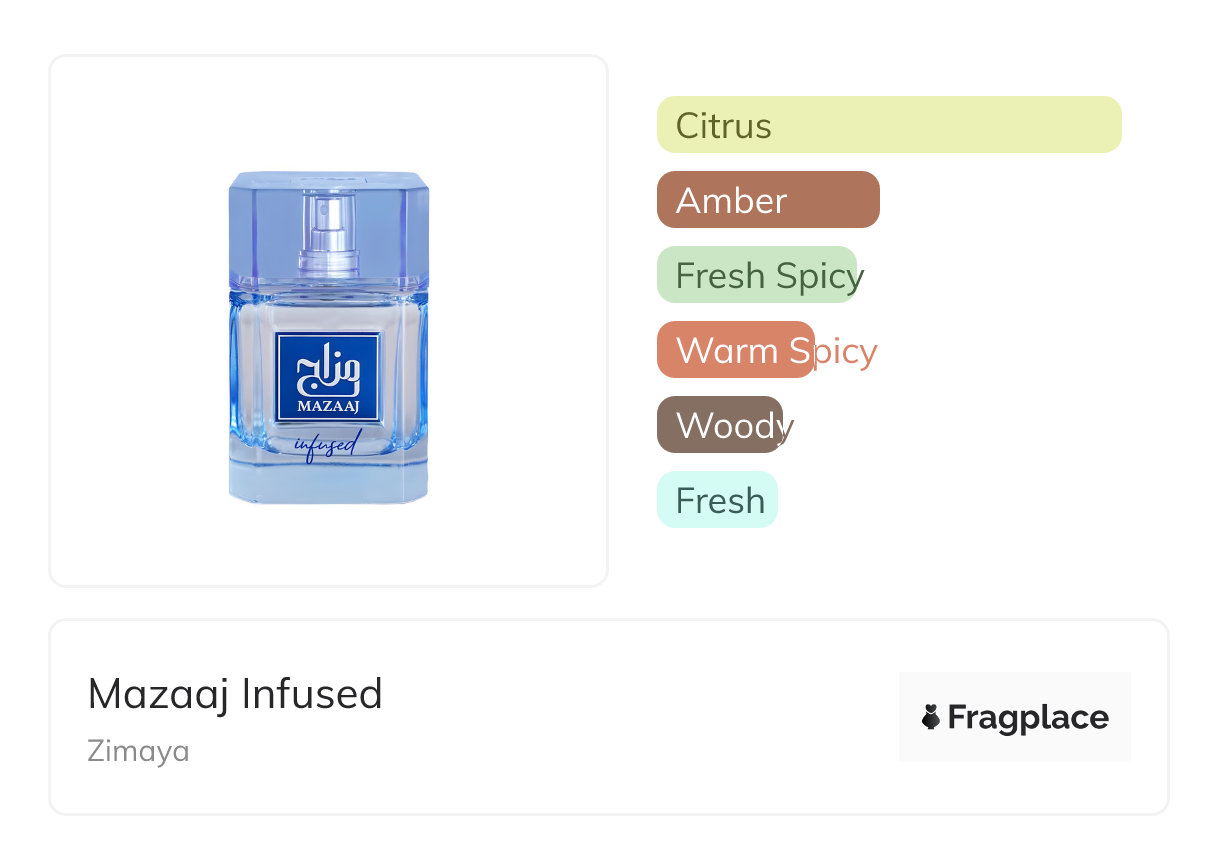
Task: Choose the Fresh Spicy accord bar
Action: (x=757, y=275)
